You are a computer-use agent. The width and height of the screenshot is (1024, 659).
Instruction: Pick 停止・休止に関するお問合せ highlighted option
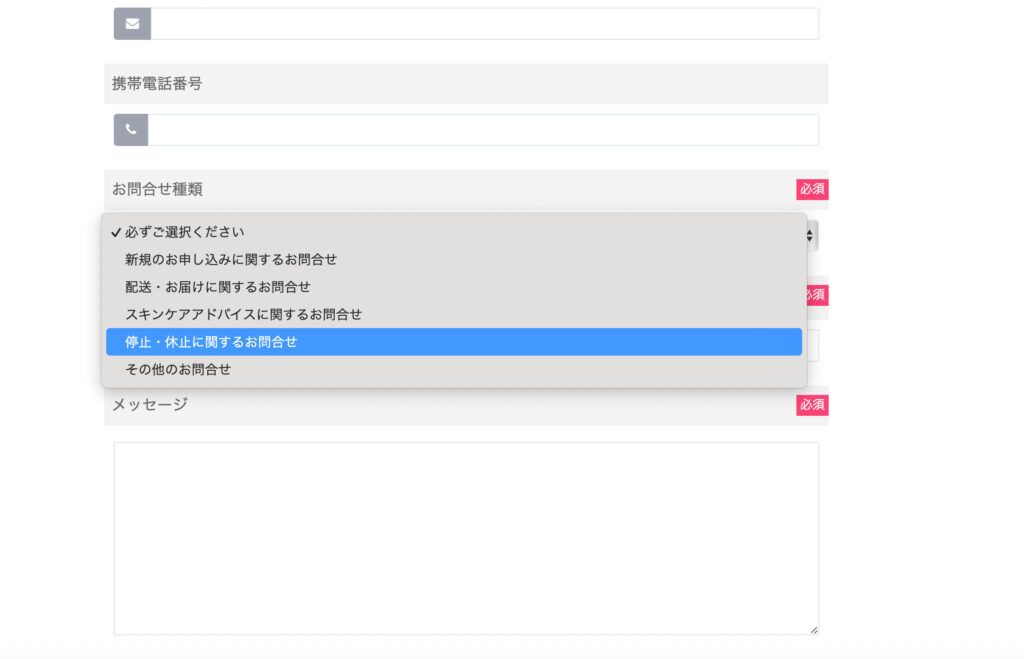454,342
